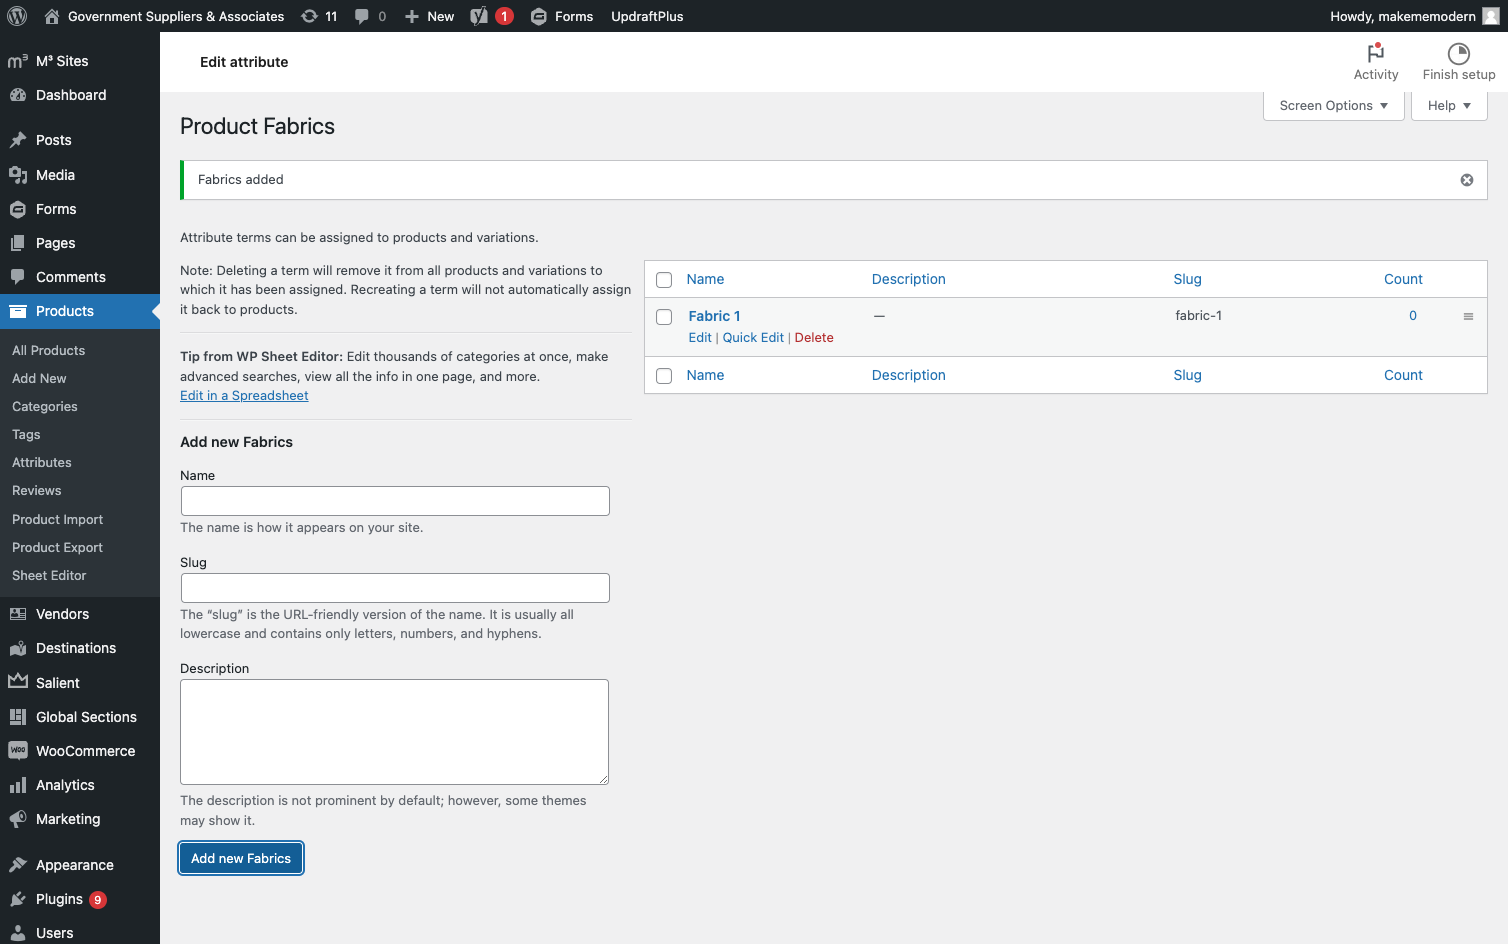Click the user avatar next to Howdy
Viewport: 1508px width, 944px height.
pos(1490,16)
